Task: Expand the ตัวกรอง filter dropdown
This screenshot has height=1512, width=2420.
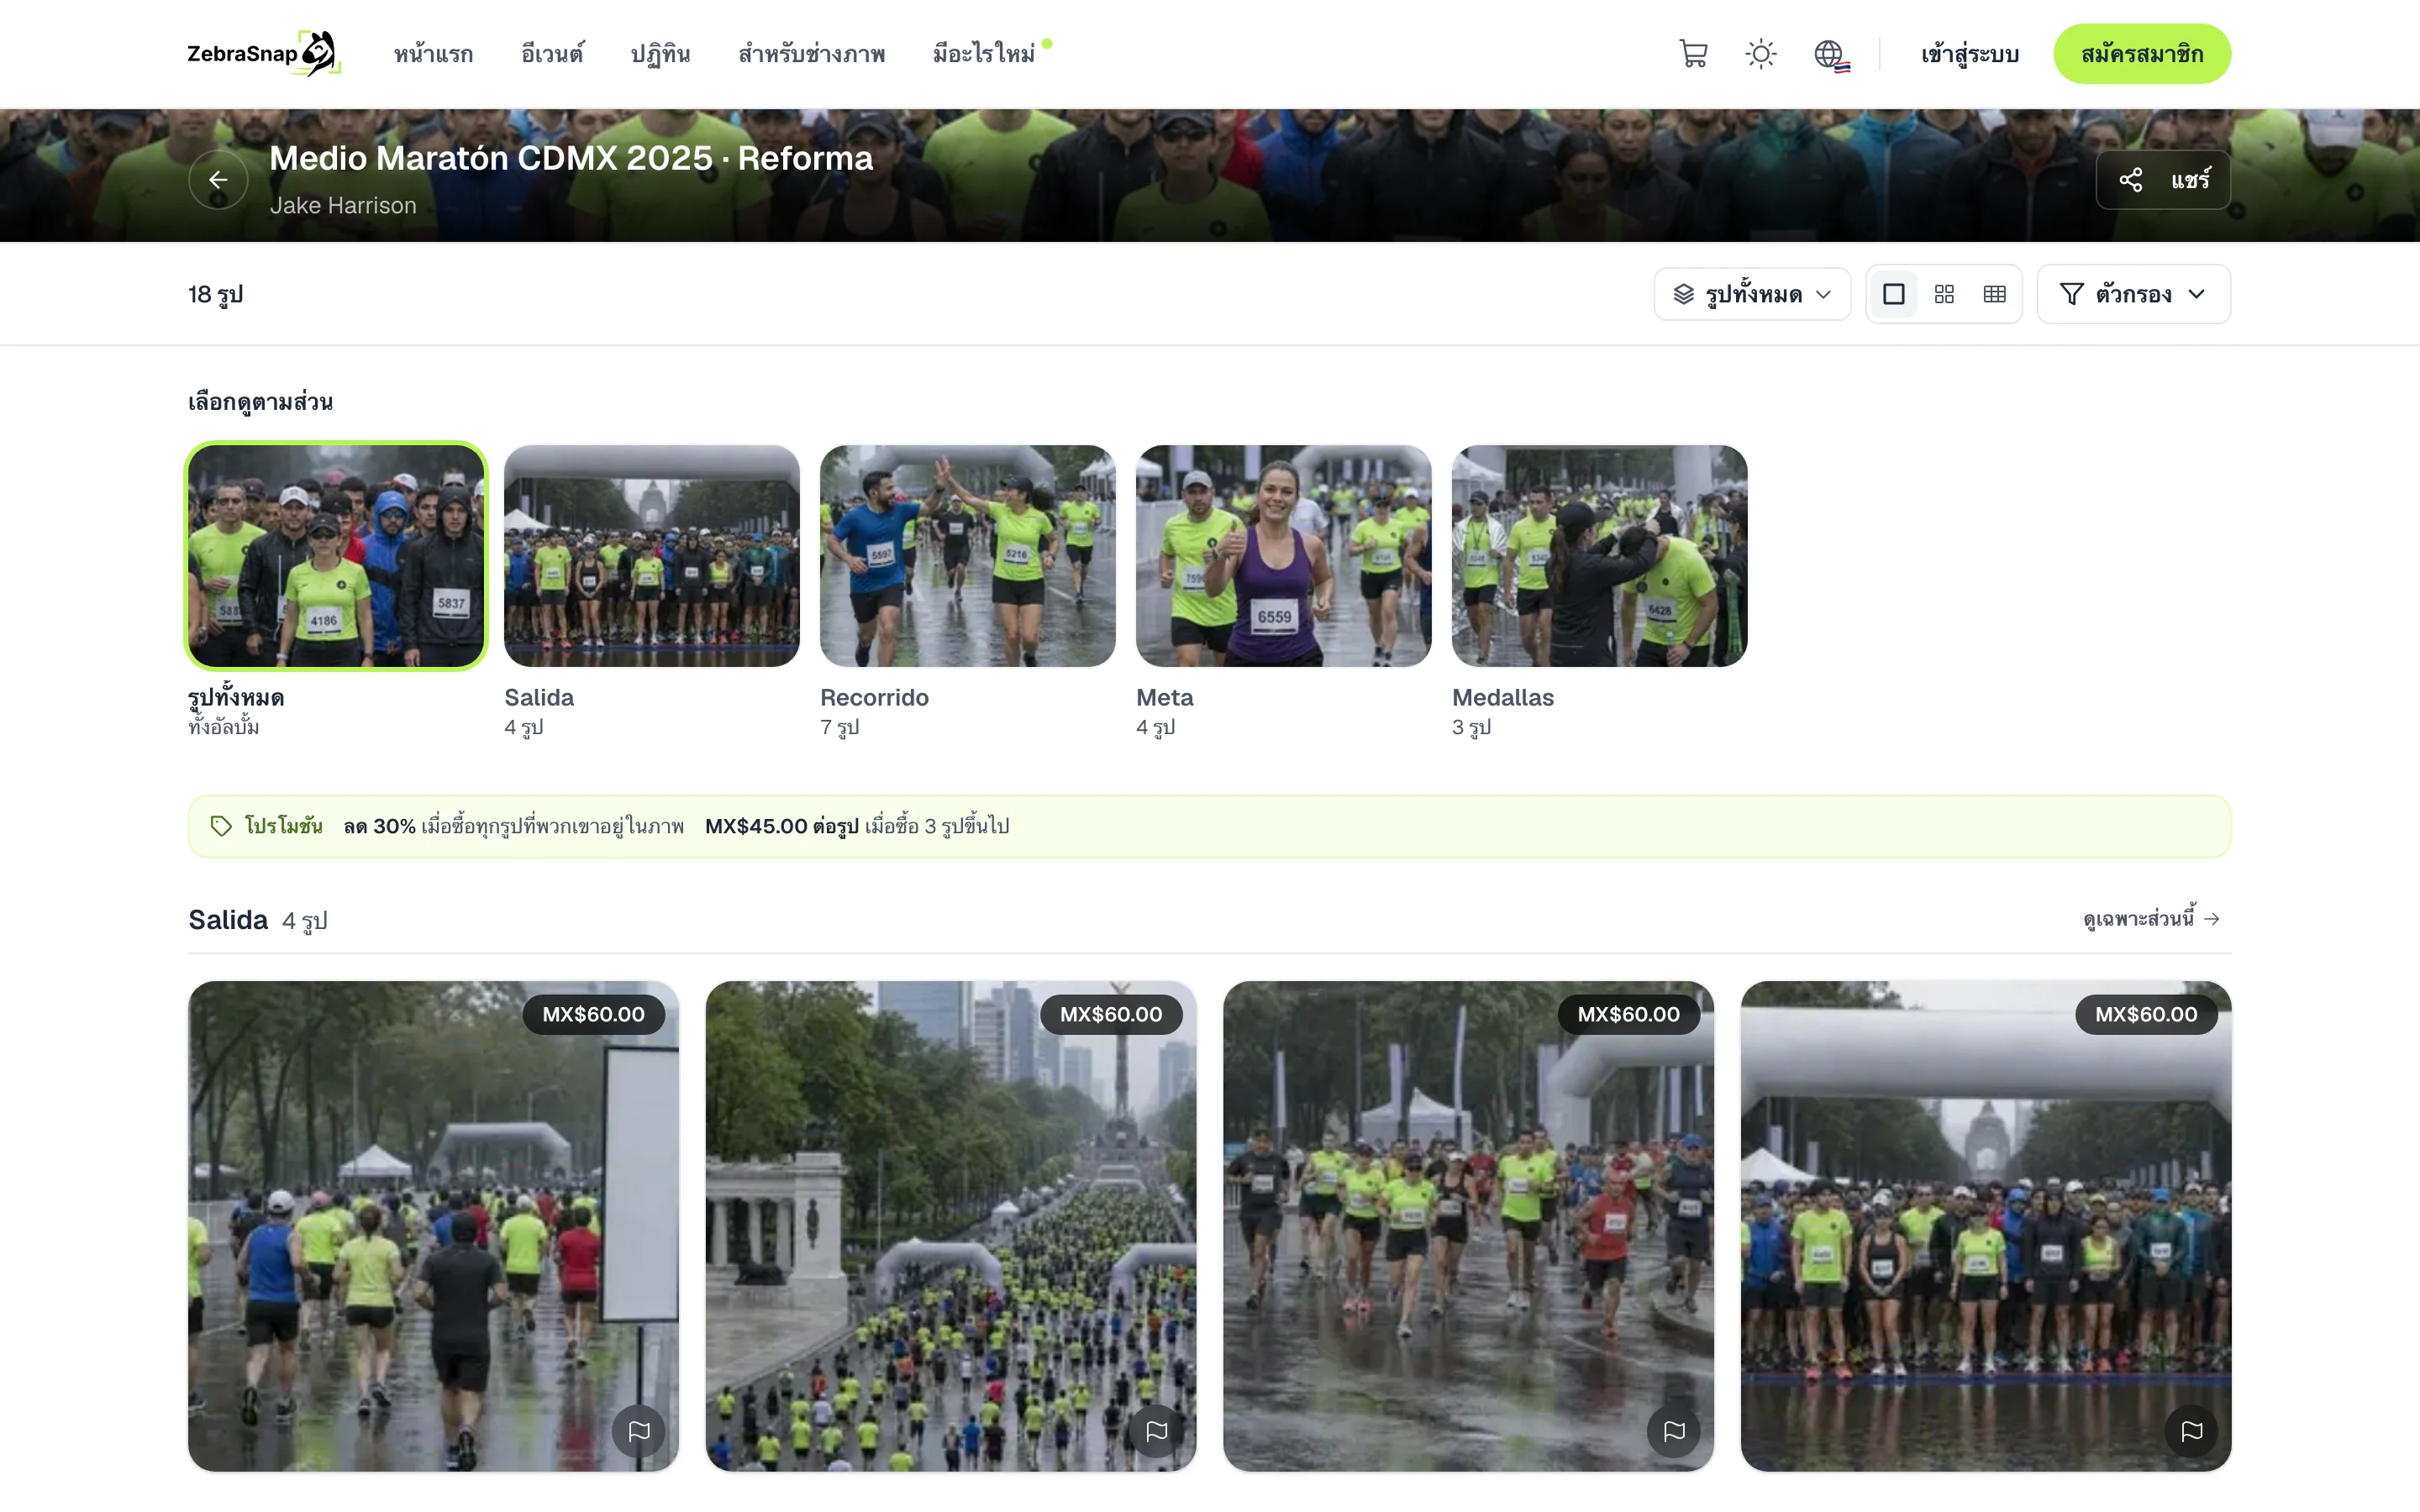Action: [x=2133, y=294]
